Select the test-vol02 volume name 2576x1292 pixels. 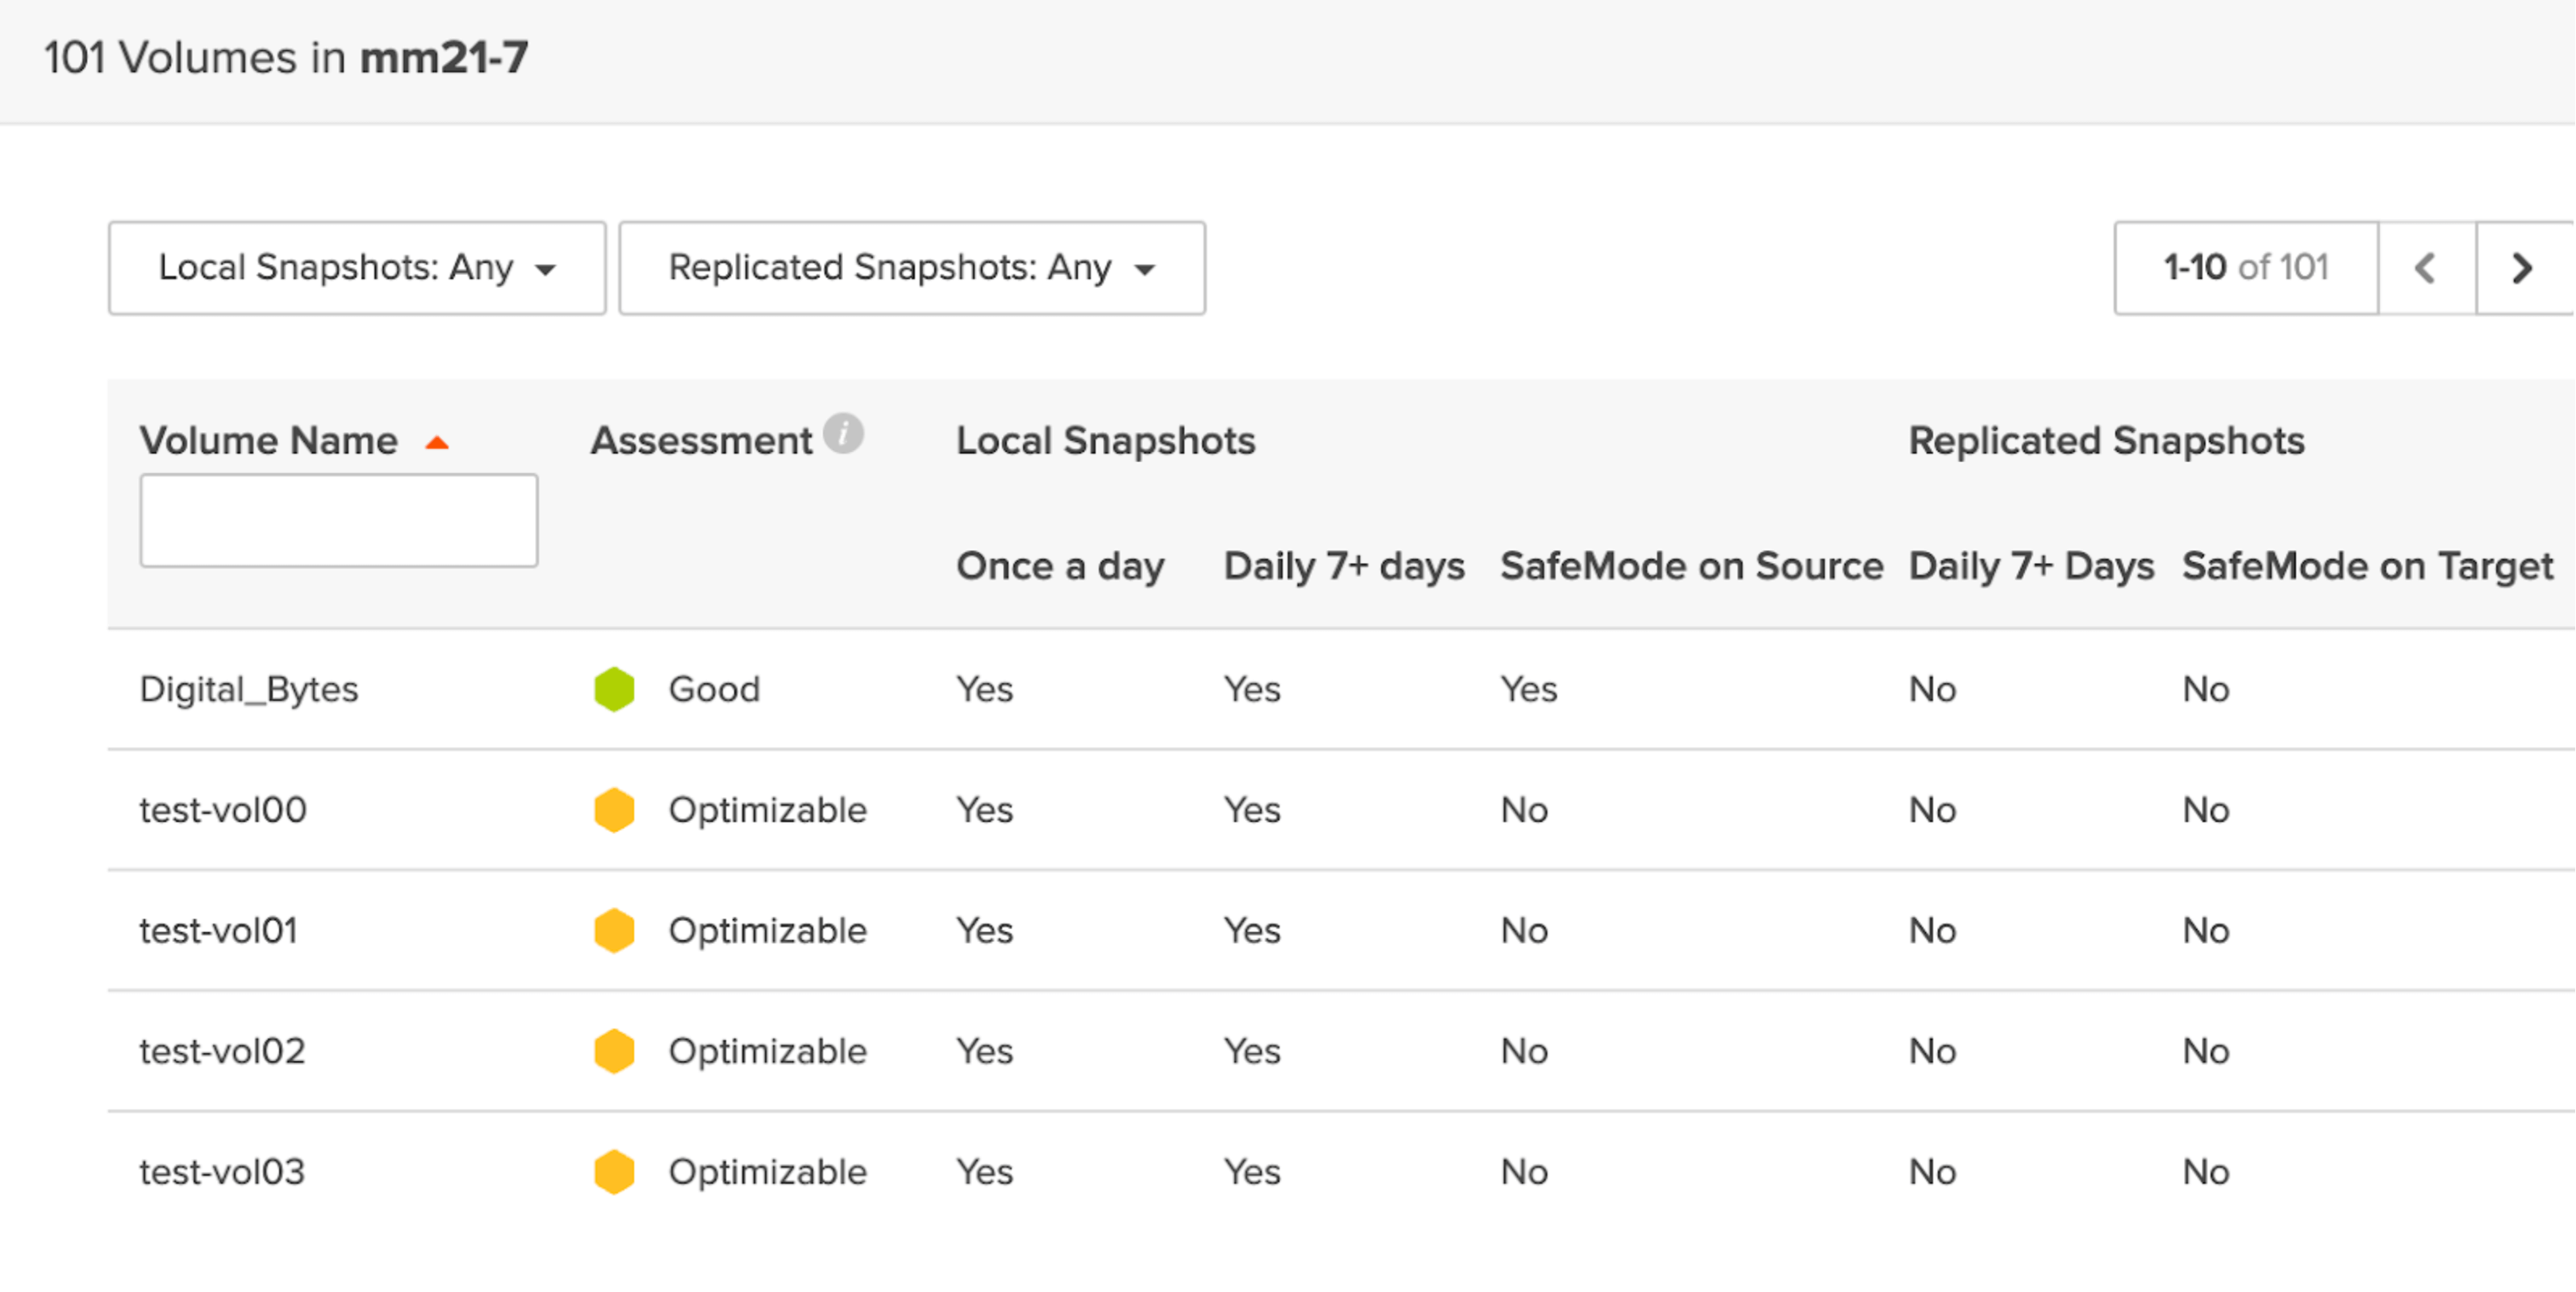(x=222, y=1052)
